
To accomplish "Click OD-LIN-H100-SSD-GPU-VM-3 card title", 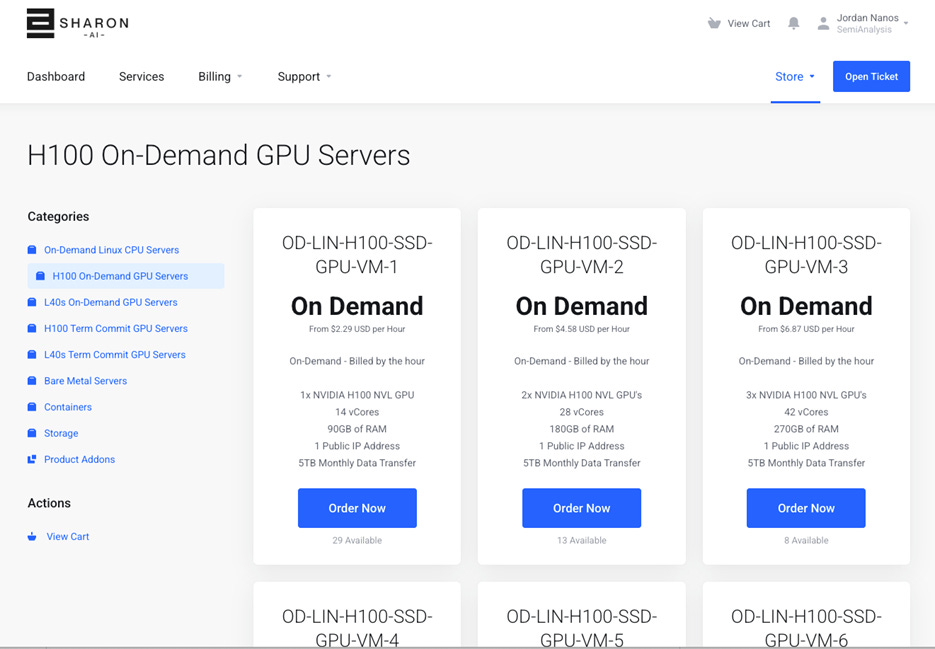I will tap(806, 255).
